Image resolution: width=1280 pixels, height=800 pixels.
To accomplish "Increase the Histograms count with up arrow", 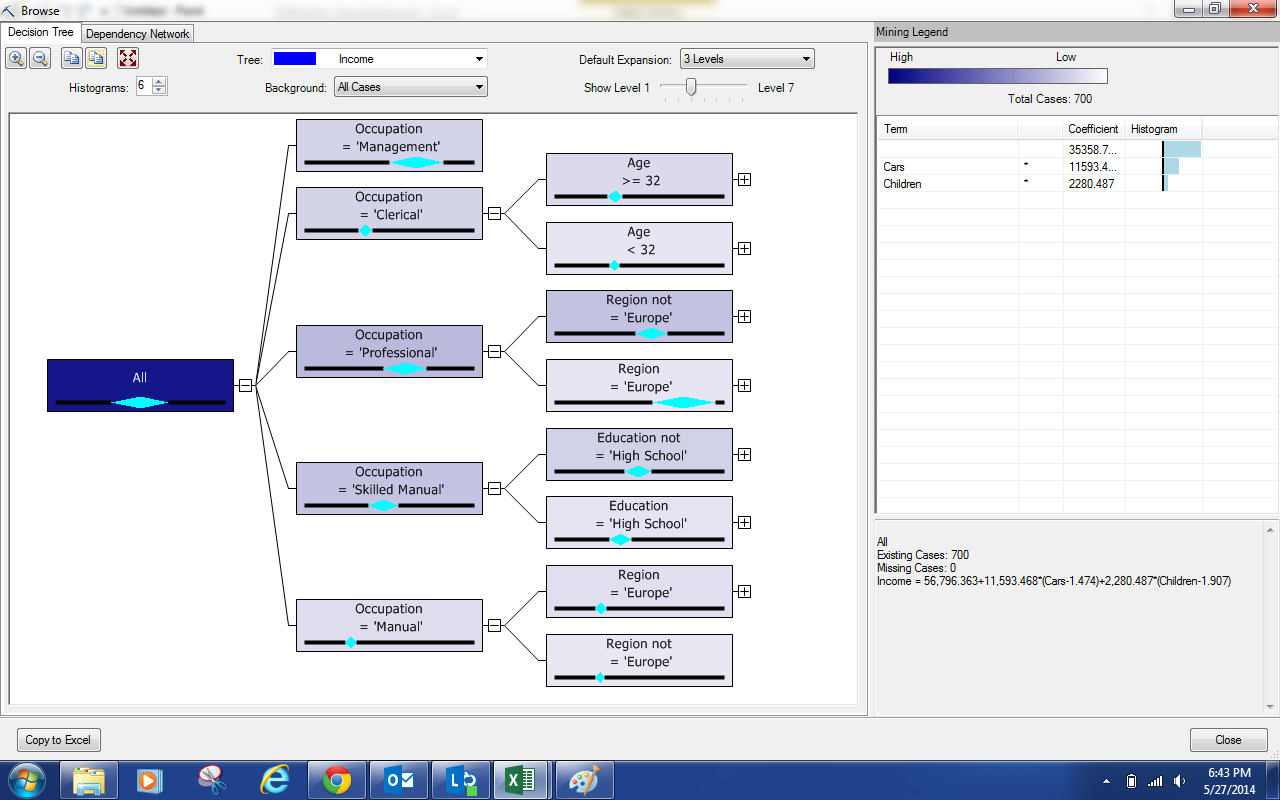I will [x=159, y=82].
